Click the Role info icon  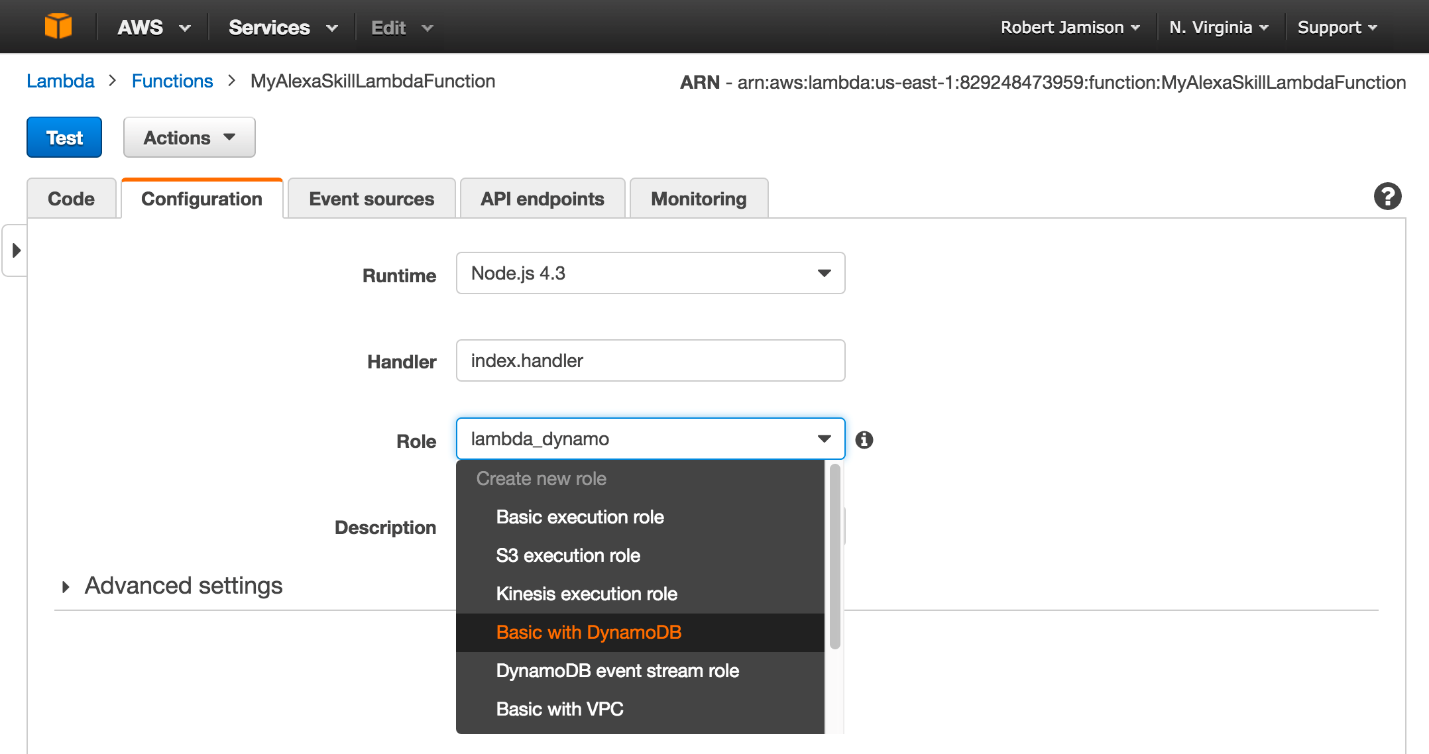point(865,439)
